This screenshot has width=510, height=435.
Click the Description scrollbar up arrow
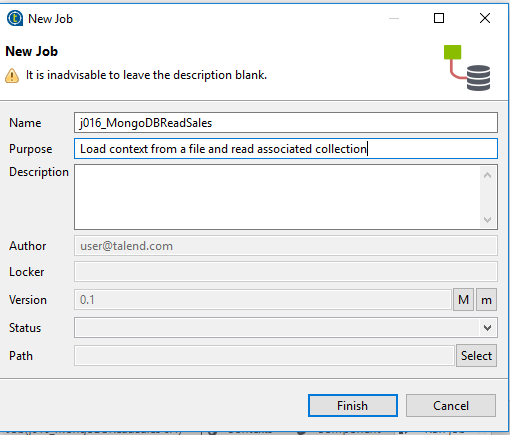pos(487,175)
